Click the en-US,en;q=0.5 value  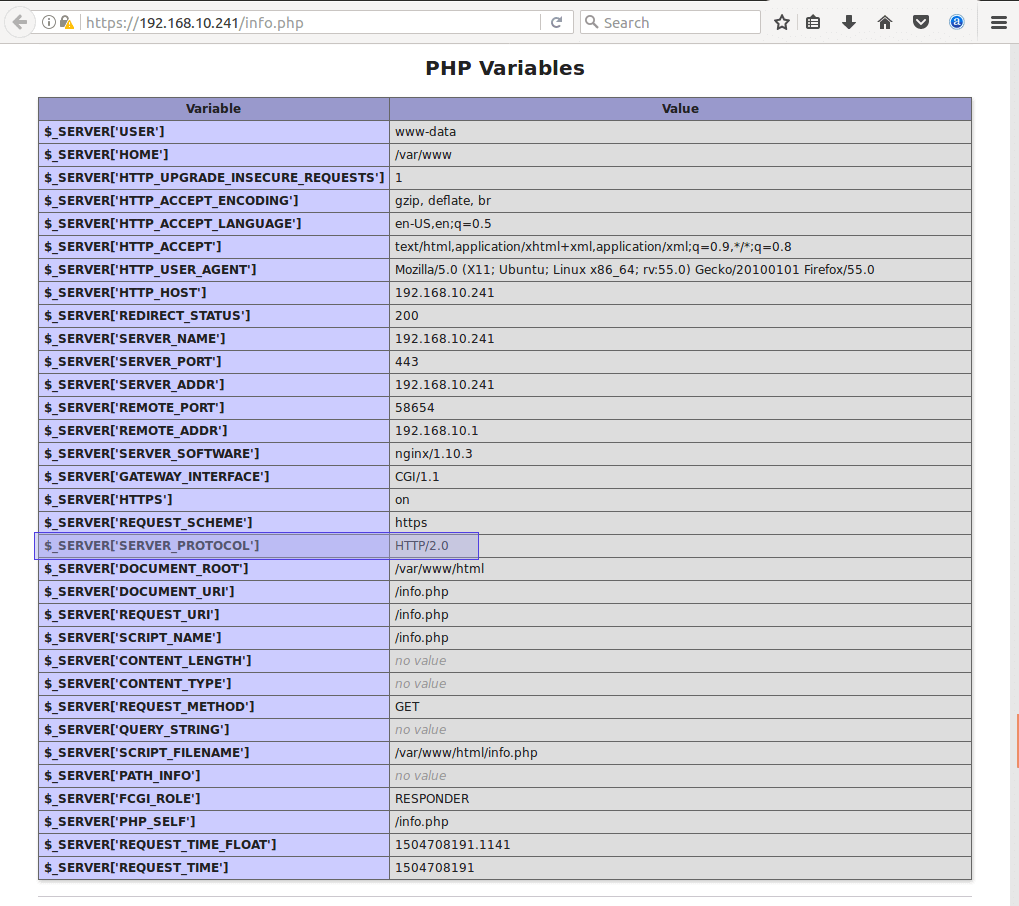coord(443,224)
